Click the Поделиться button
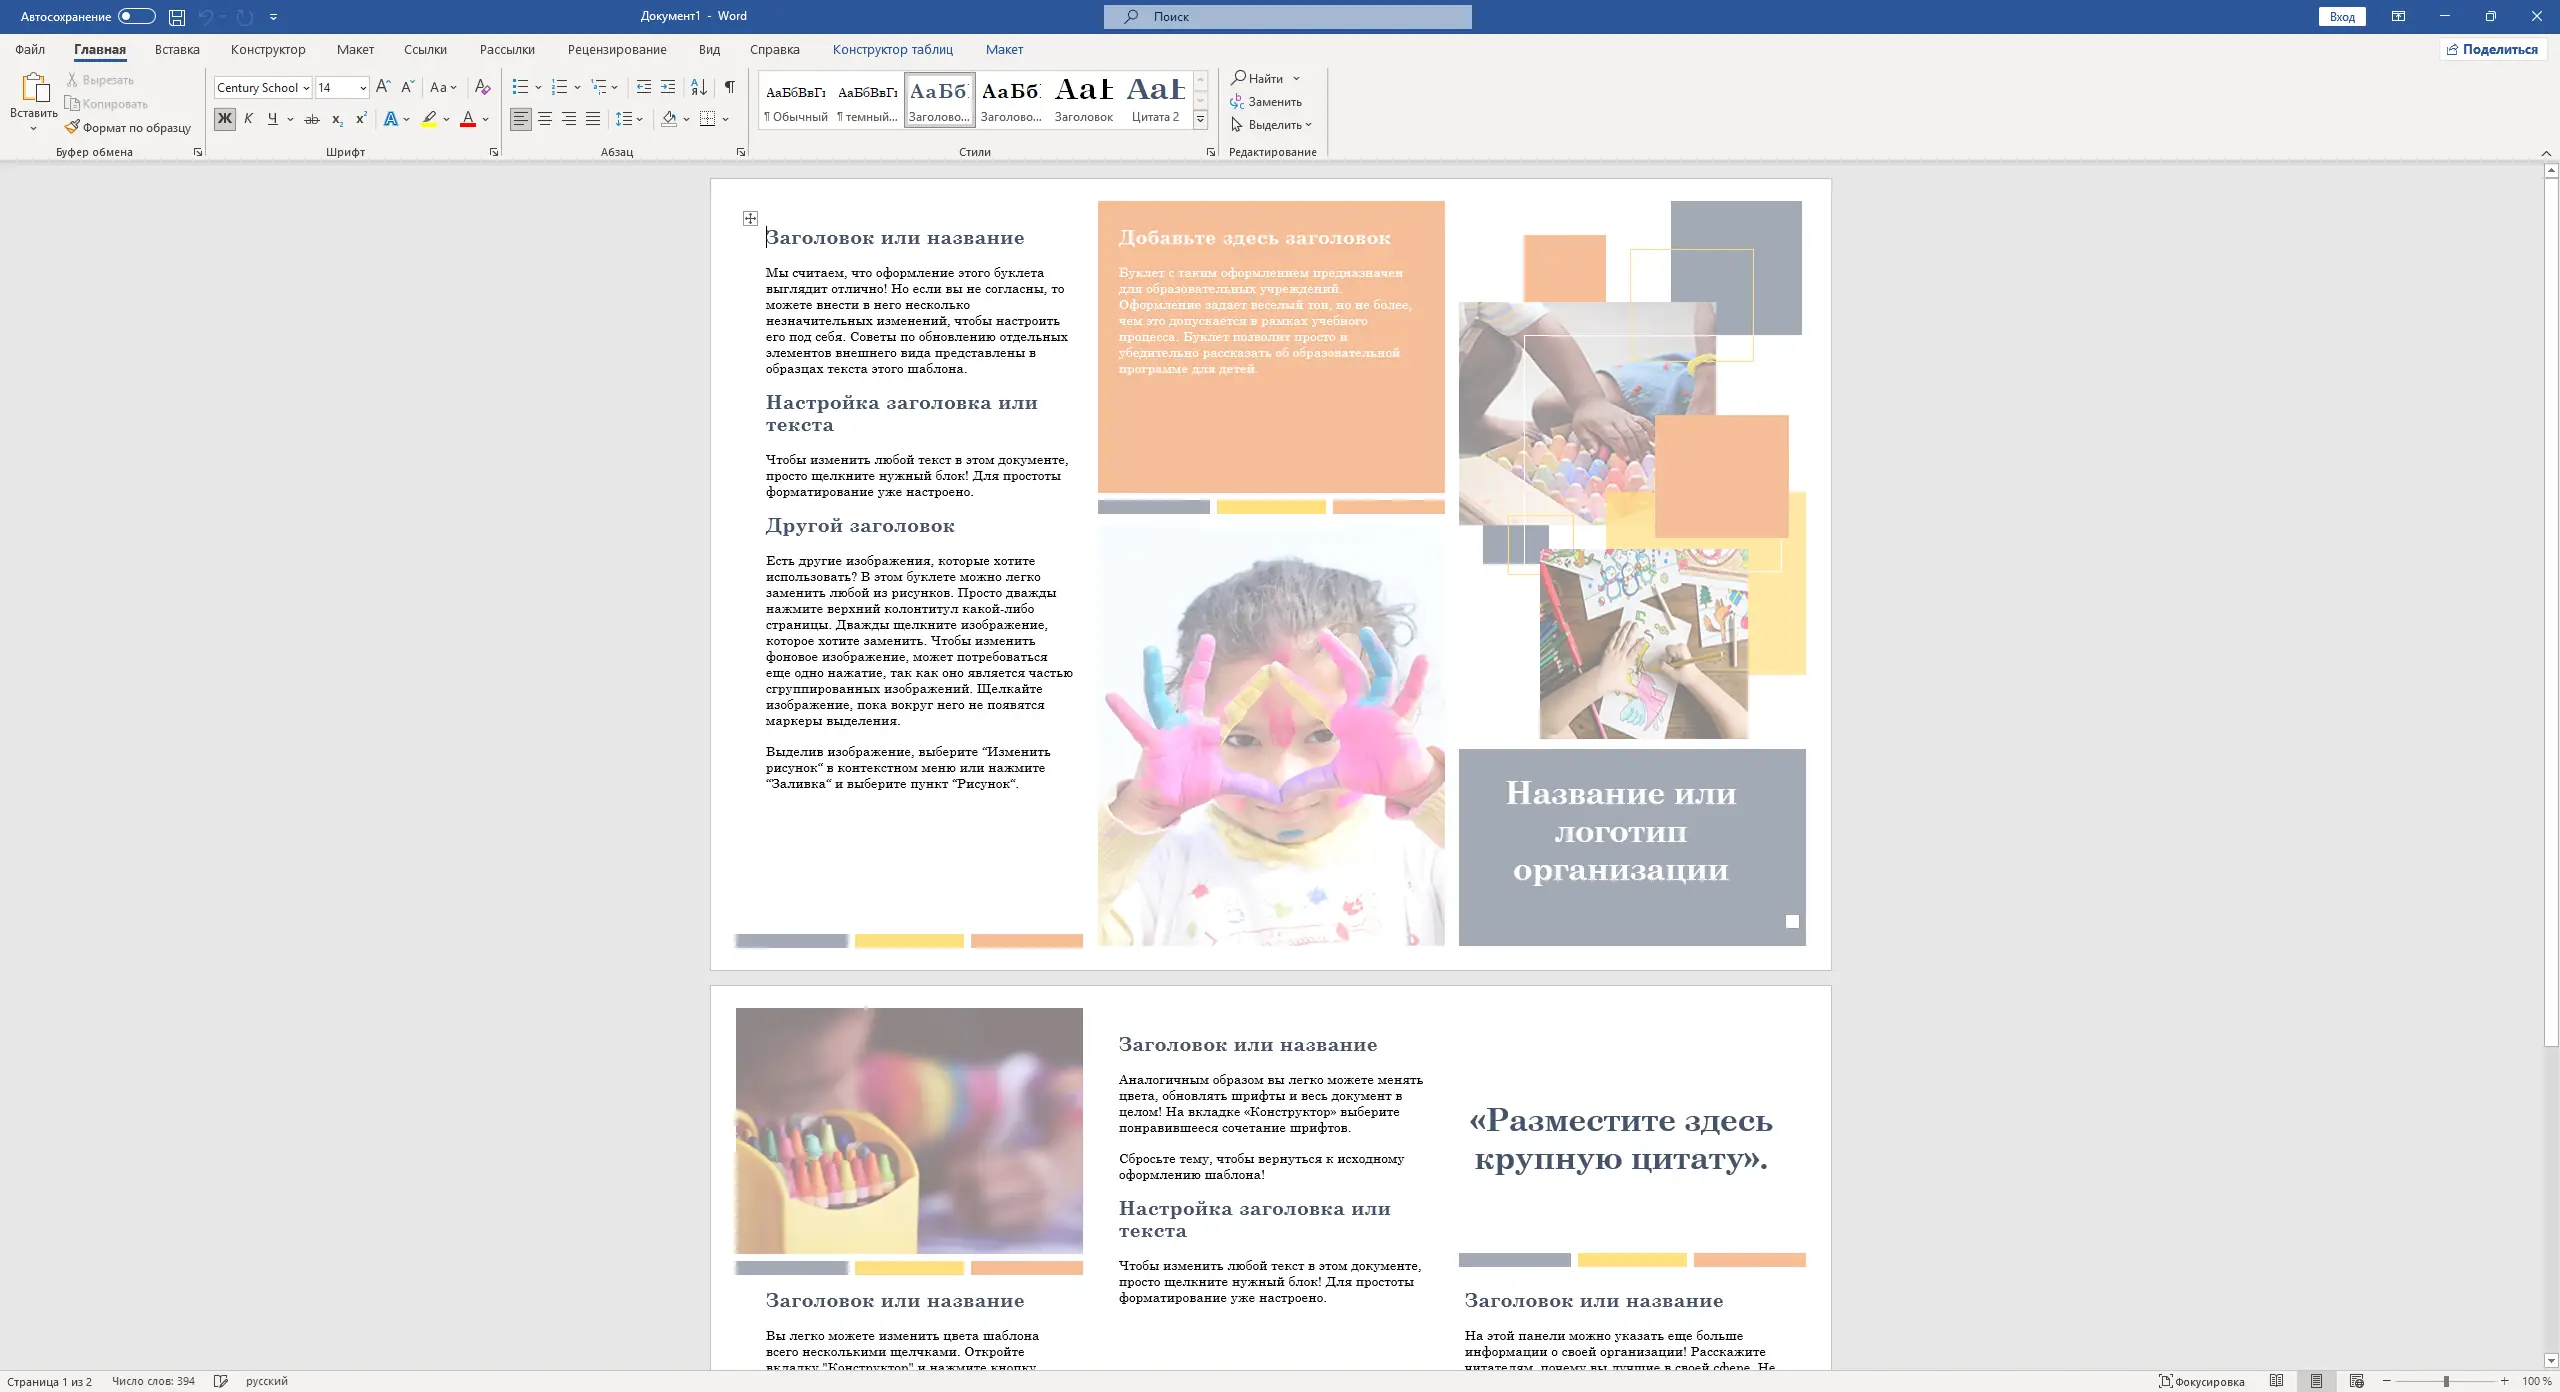 (2492, 49)
